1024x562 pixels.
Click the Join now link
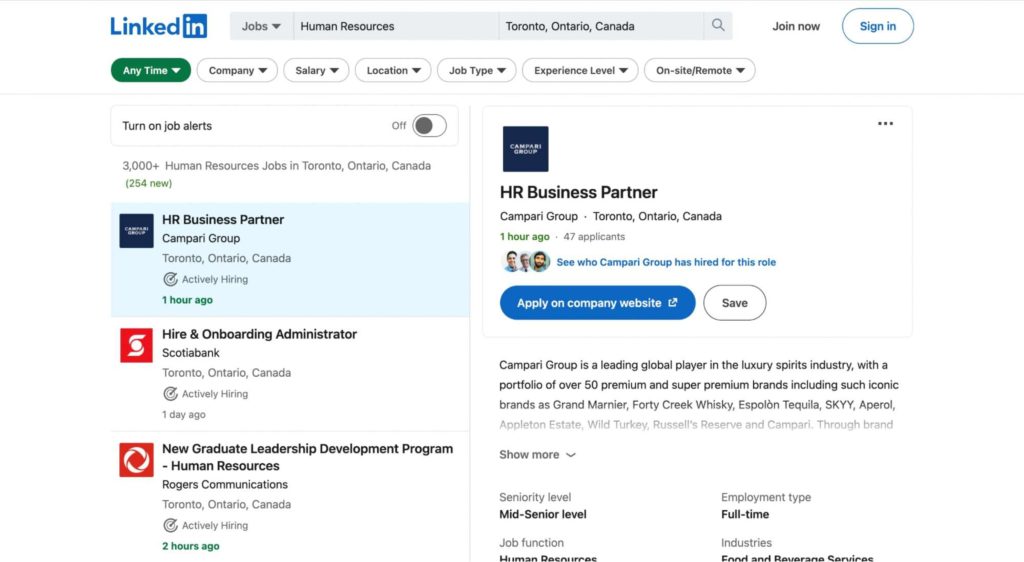pos(795,26)
